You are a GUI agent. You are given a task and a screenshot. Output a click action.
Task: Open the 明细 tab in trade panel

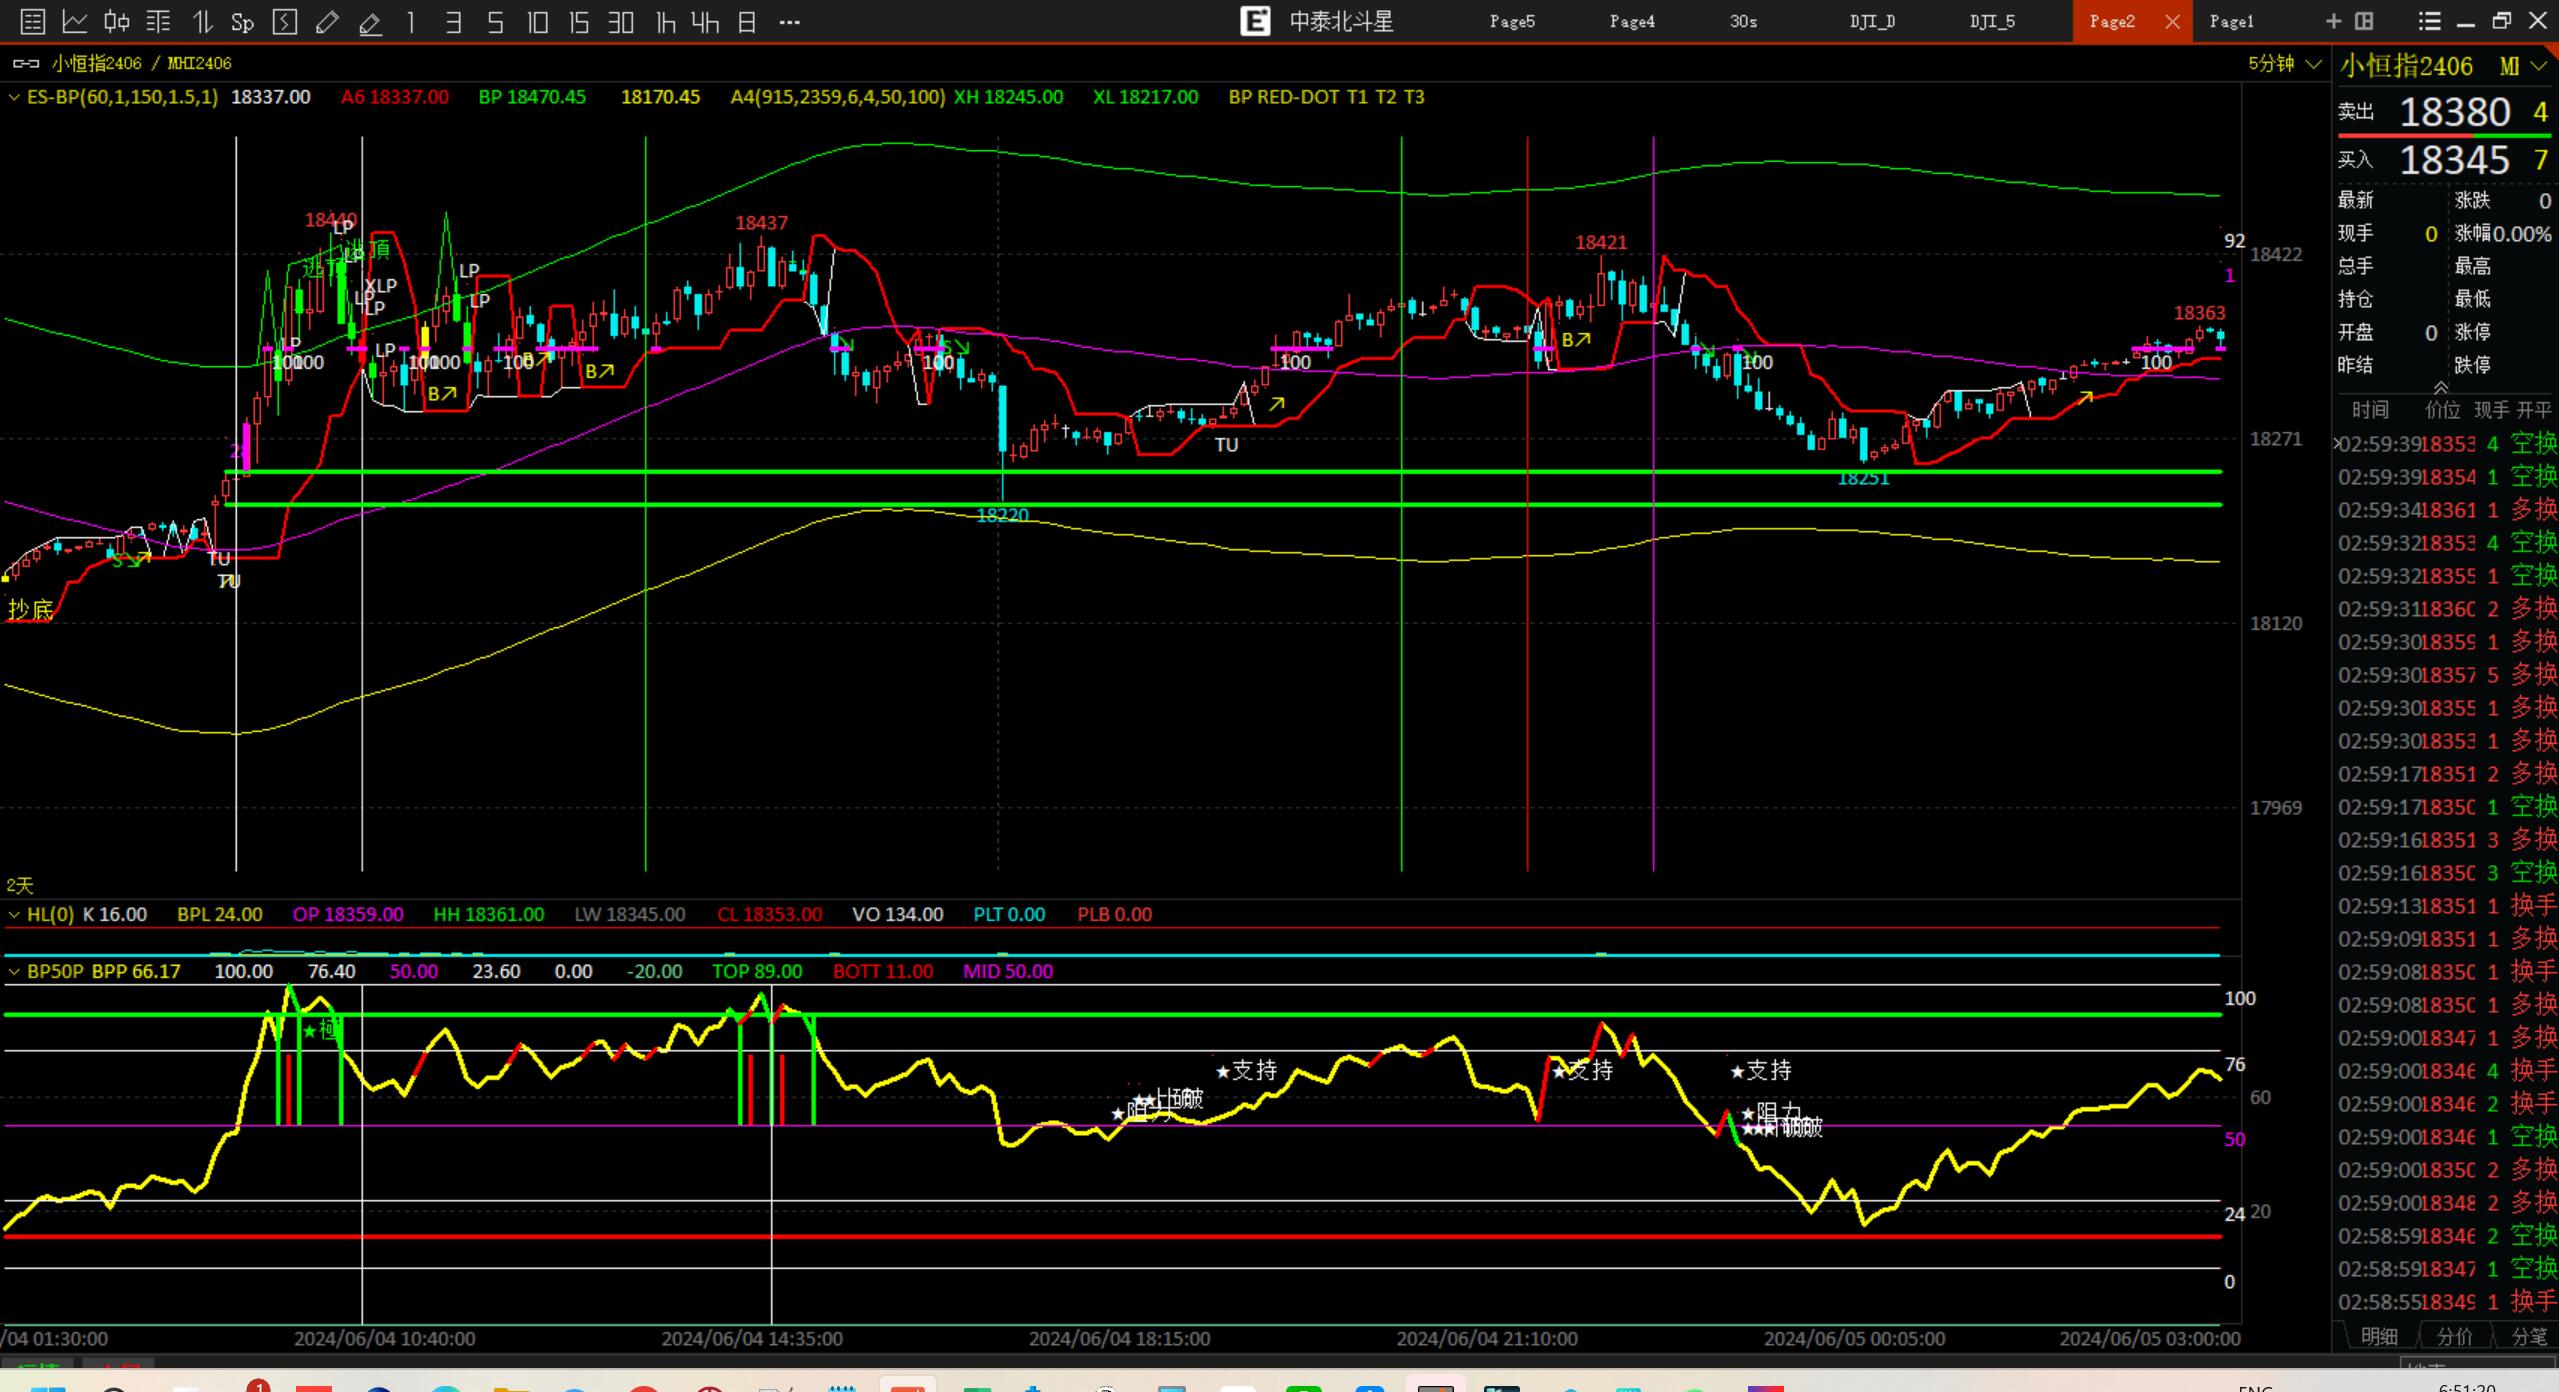[2379, 1336]
